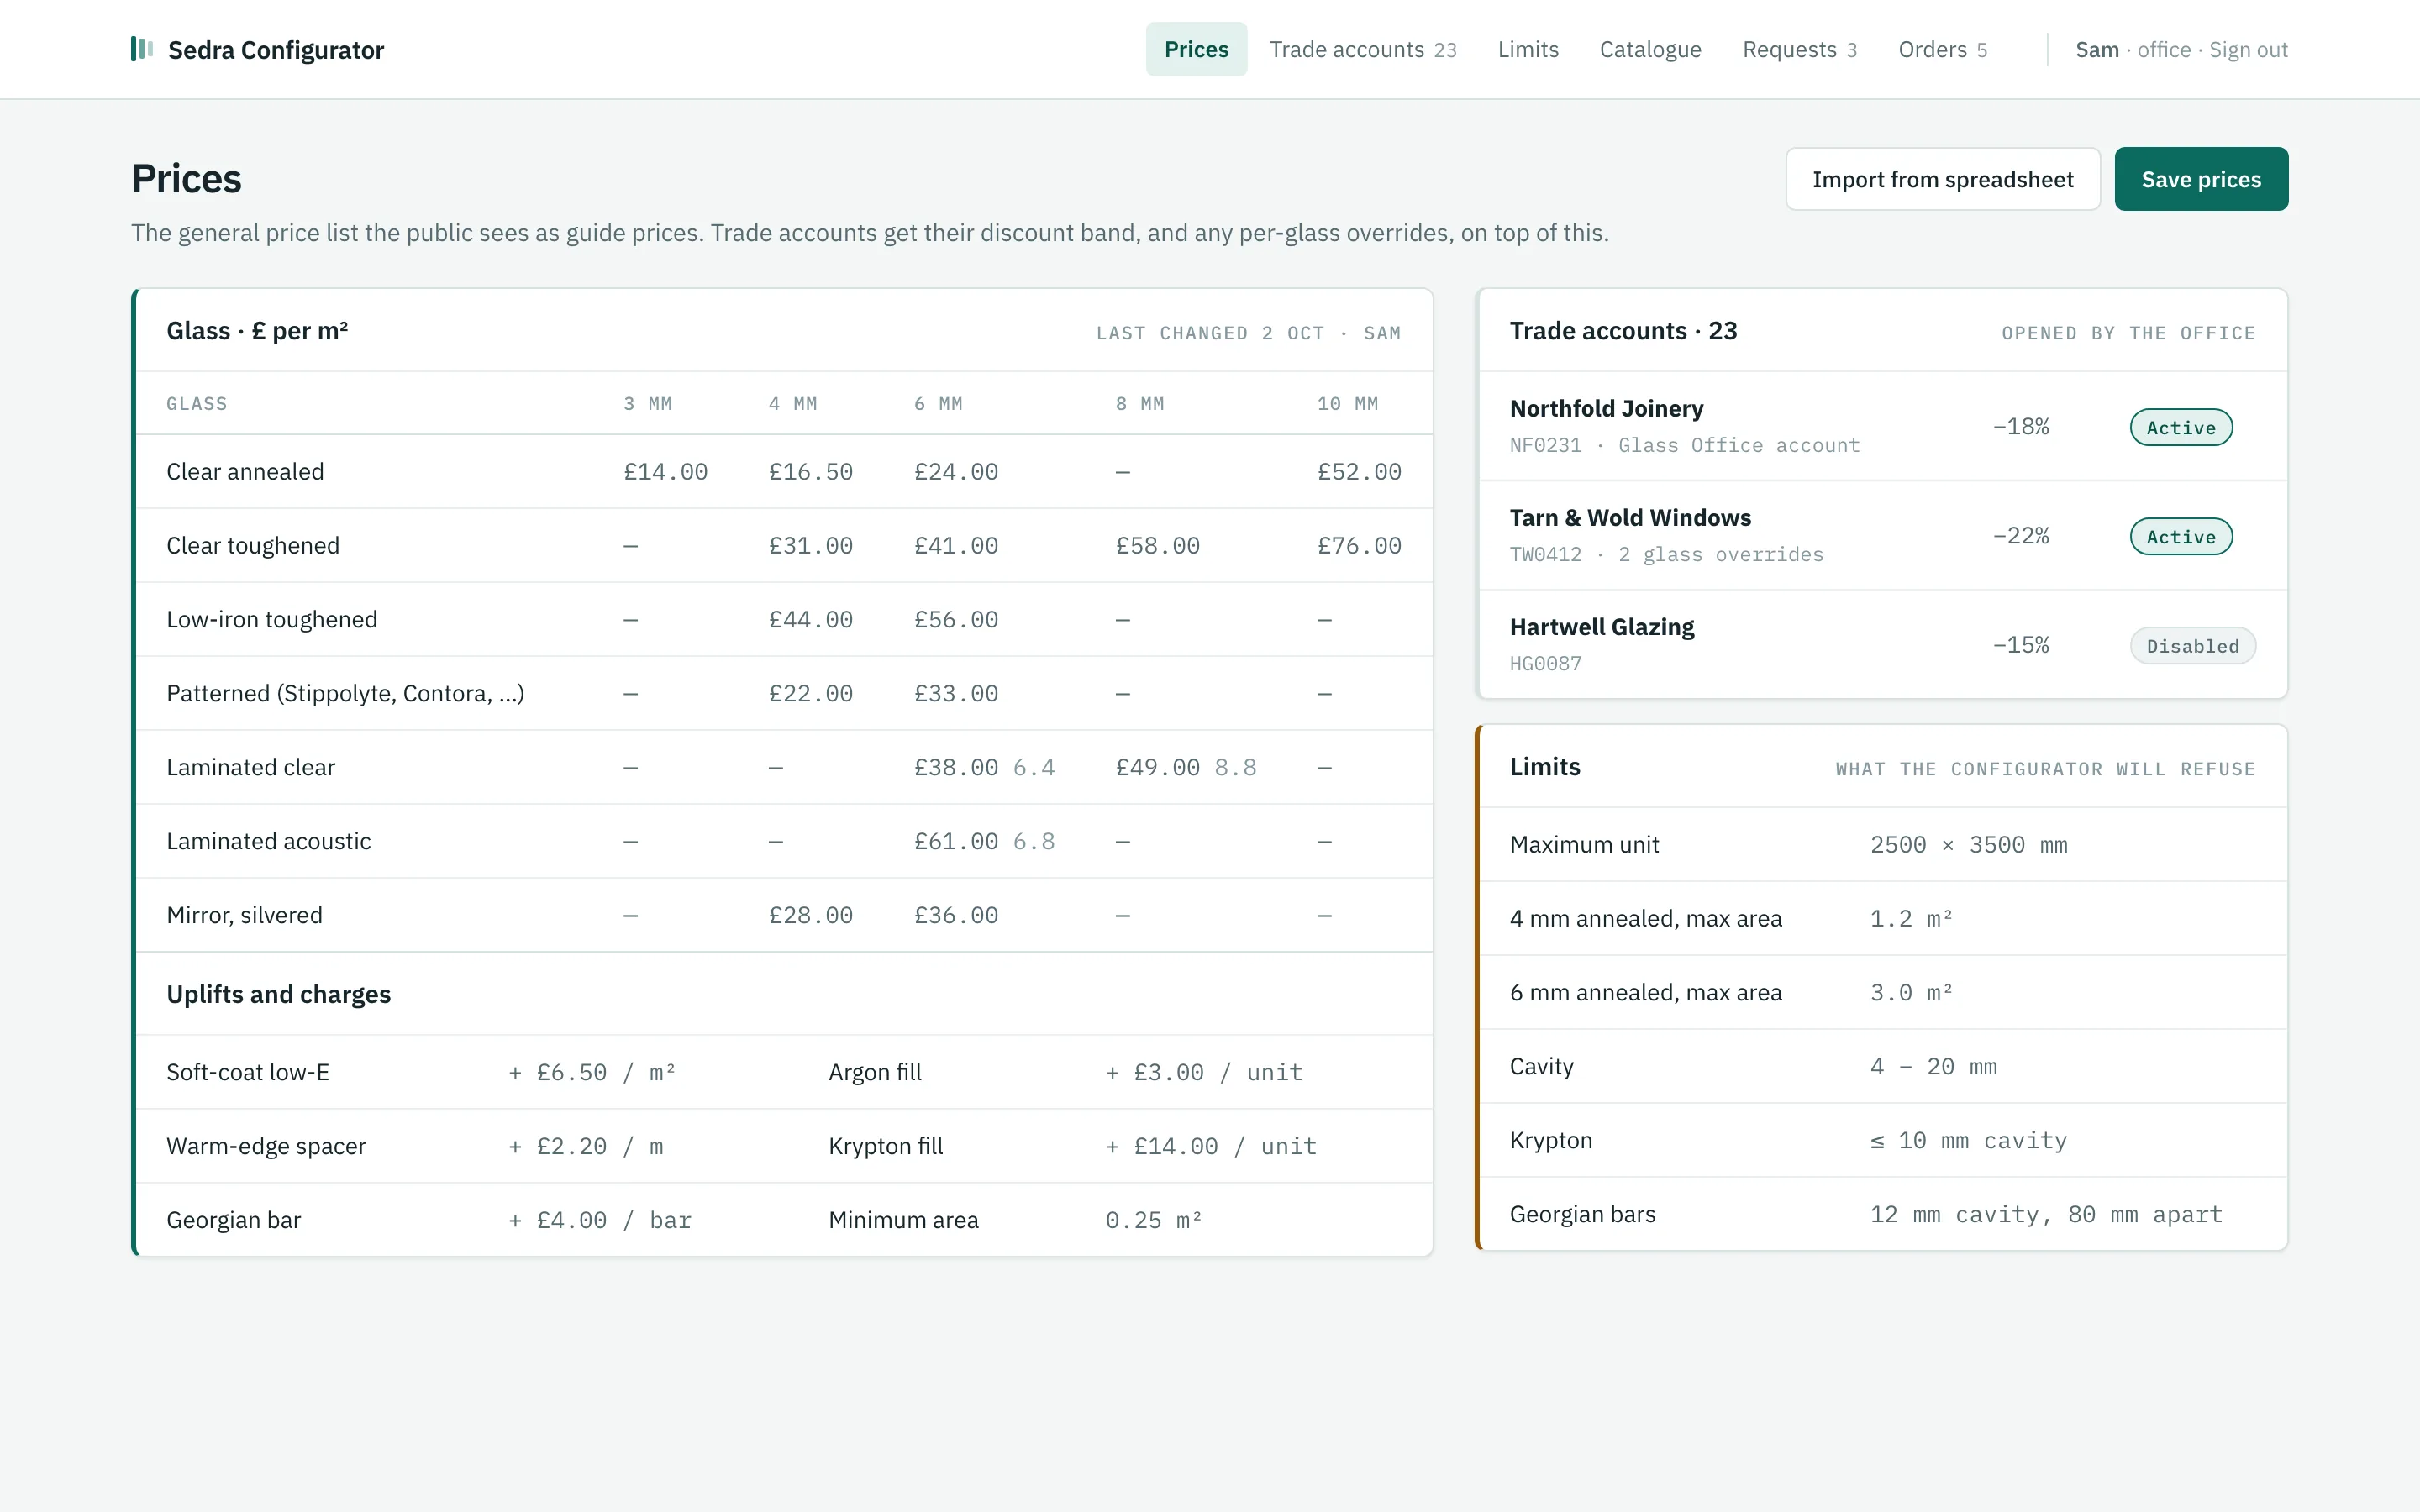2420x1512 pixels.
Task: Click the Save prices button
Action: click(2201, 179)
